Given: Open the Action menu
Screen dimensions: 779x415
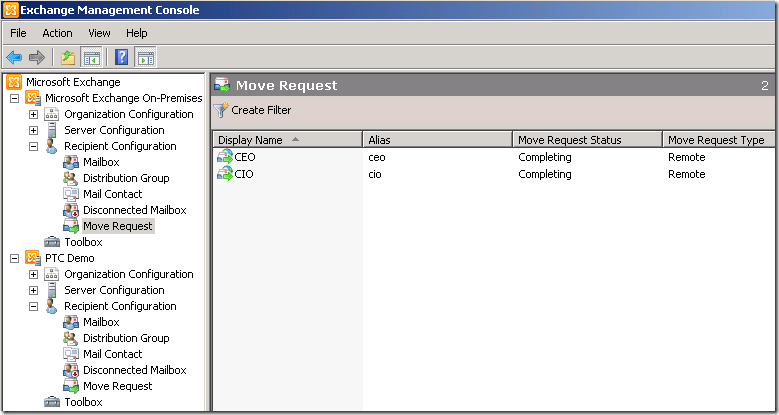Looking at the screenshot, I should (57, 33).
